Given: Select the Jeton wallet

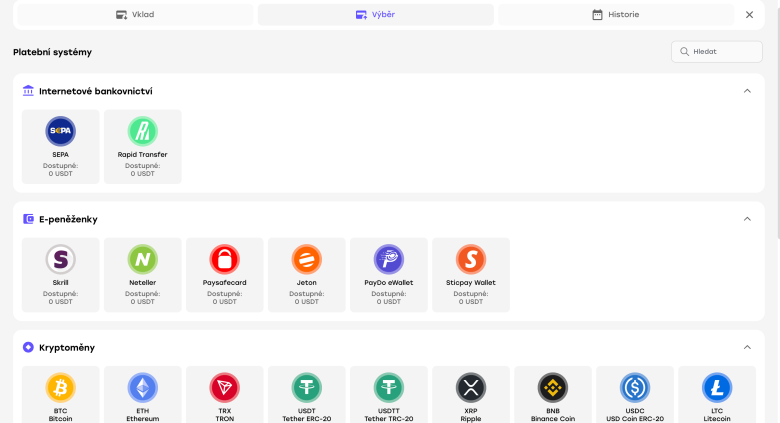Looking at the screenshot, I should pyautogui.click(x=307, y=274).
